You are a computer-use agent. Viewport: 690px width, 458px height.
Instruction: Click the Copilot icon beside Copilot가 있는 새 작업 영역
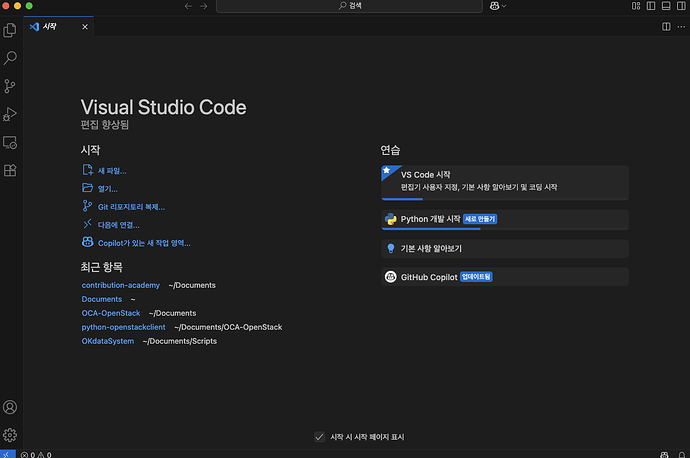88,242
